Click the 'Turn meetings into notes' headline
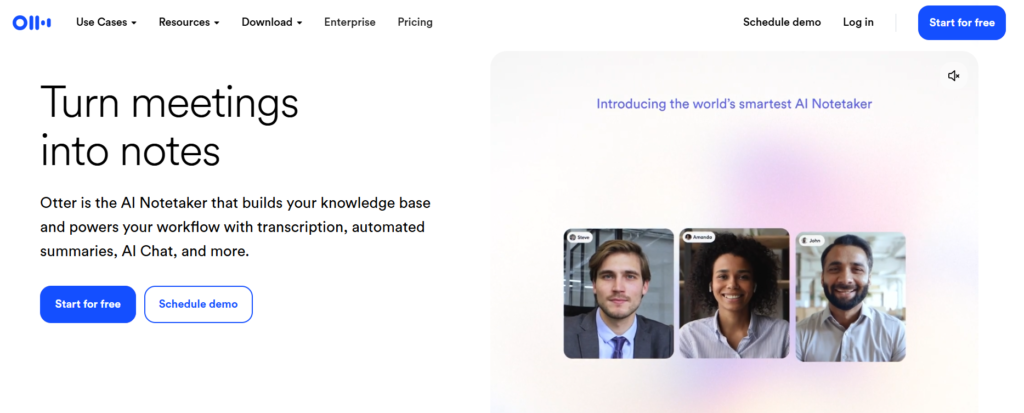Viewport: 1024px width, 413px height. click(x=169, y=126)
